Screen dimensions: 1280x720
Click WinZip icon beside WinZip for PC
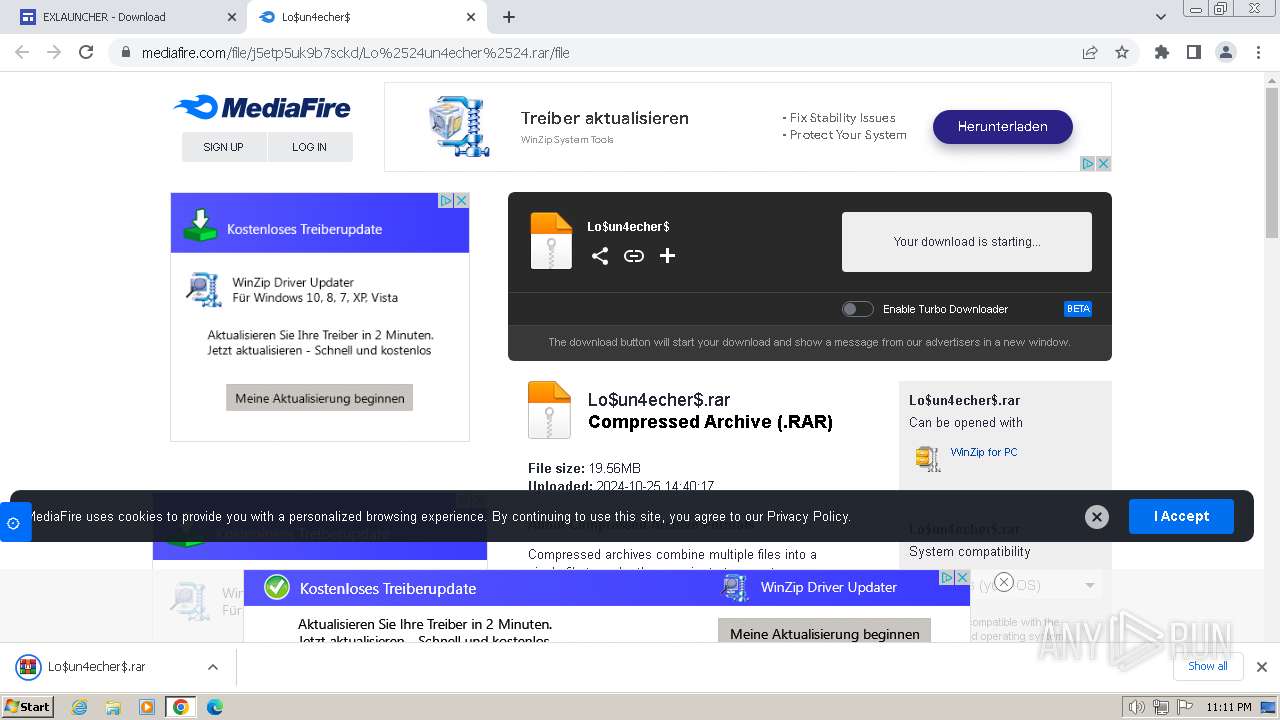(x=928, y=458)
